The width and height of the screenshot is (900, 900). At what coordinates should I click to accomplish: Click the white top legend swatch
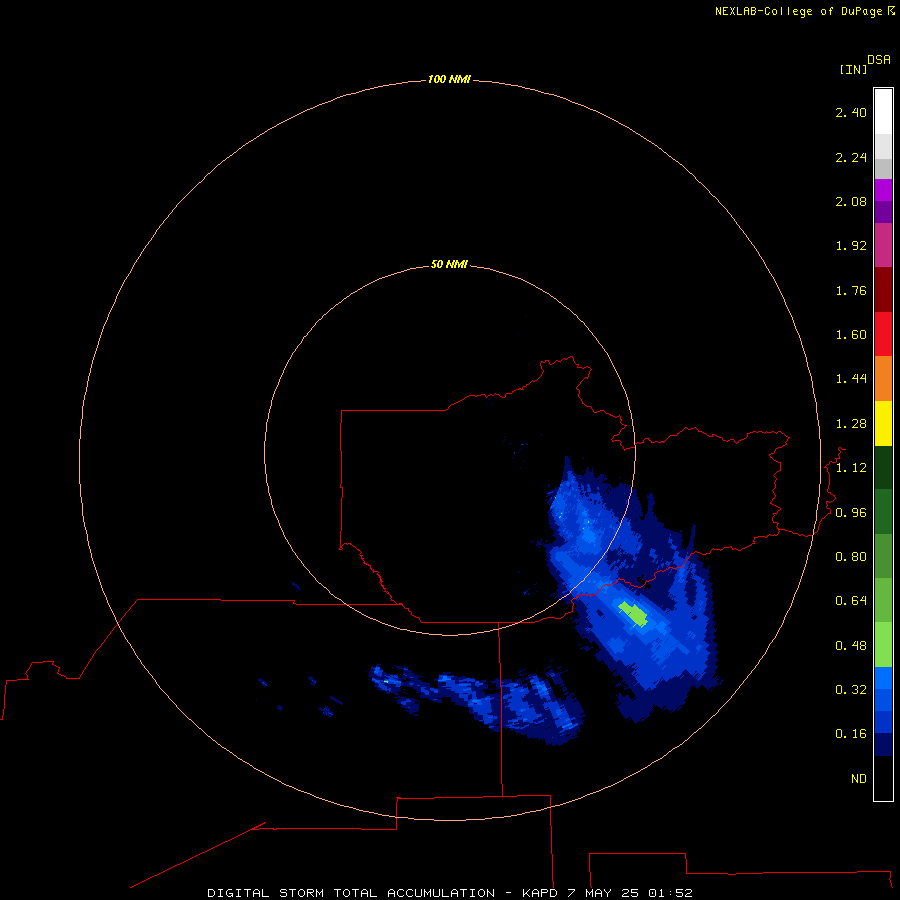coord(883,111)
